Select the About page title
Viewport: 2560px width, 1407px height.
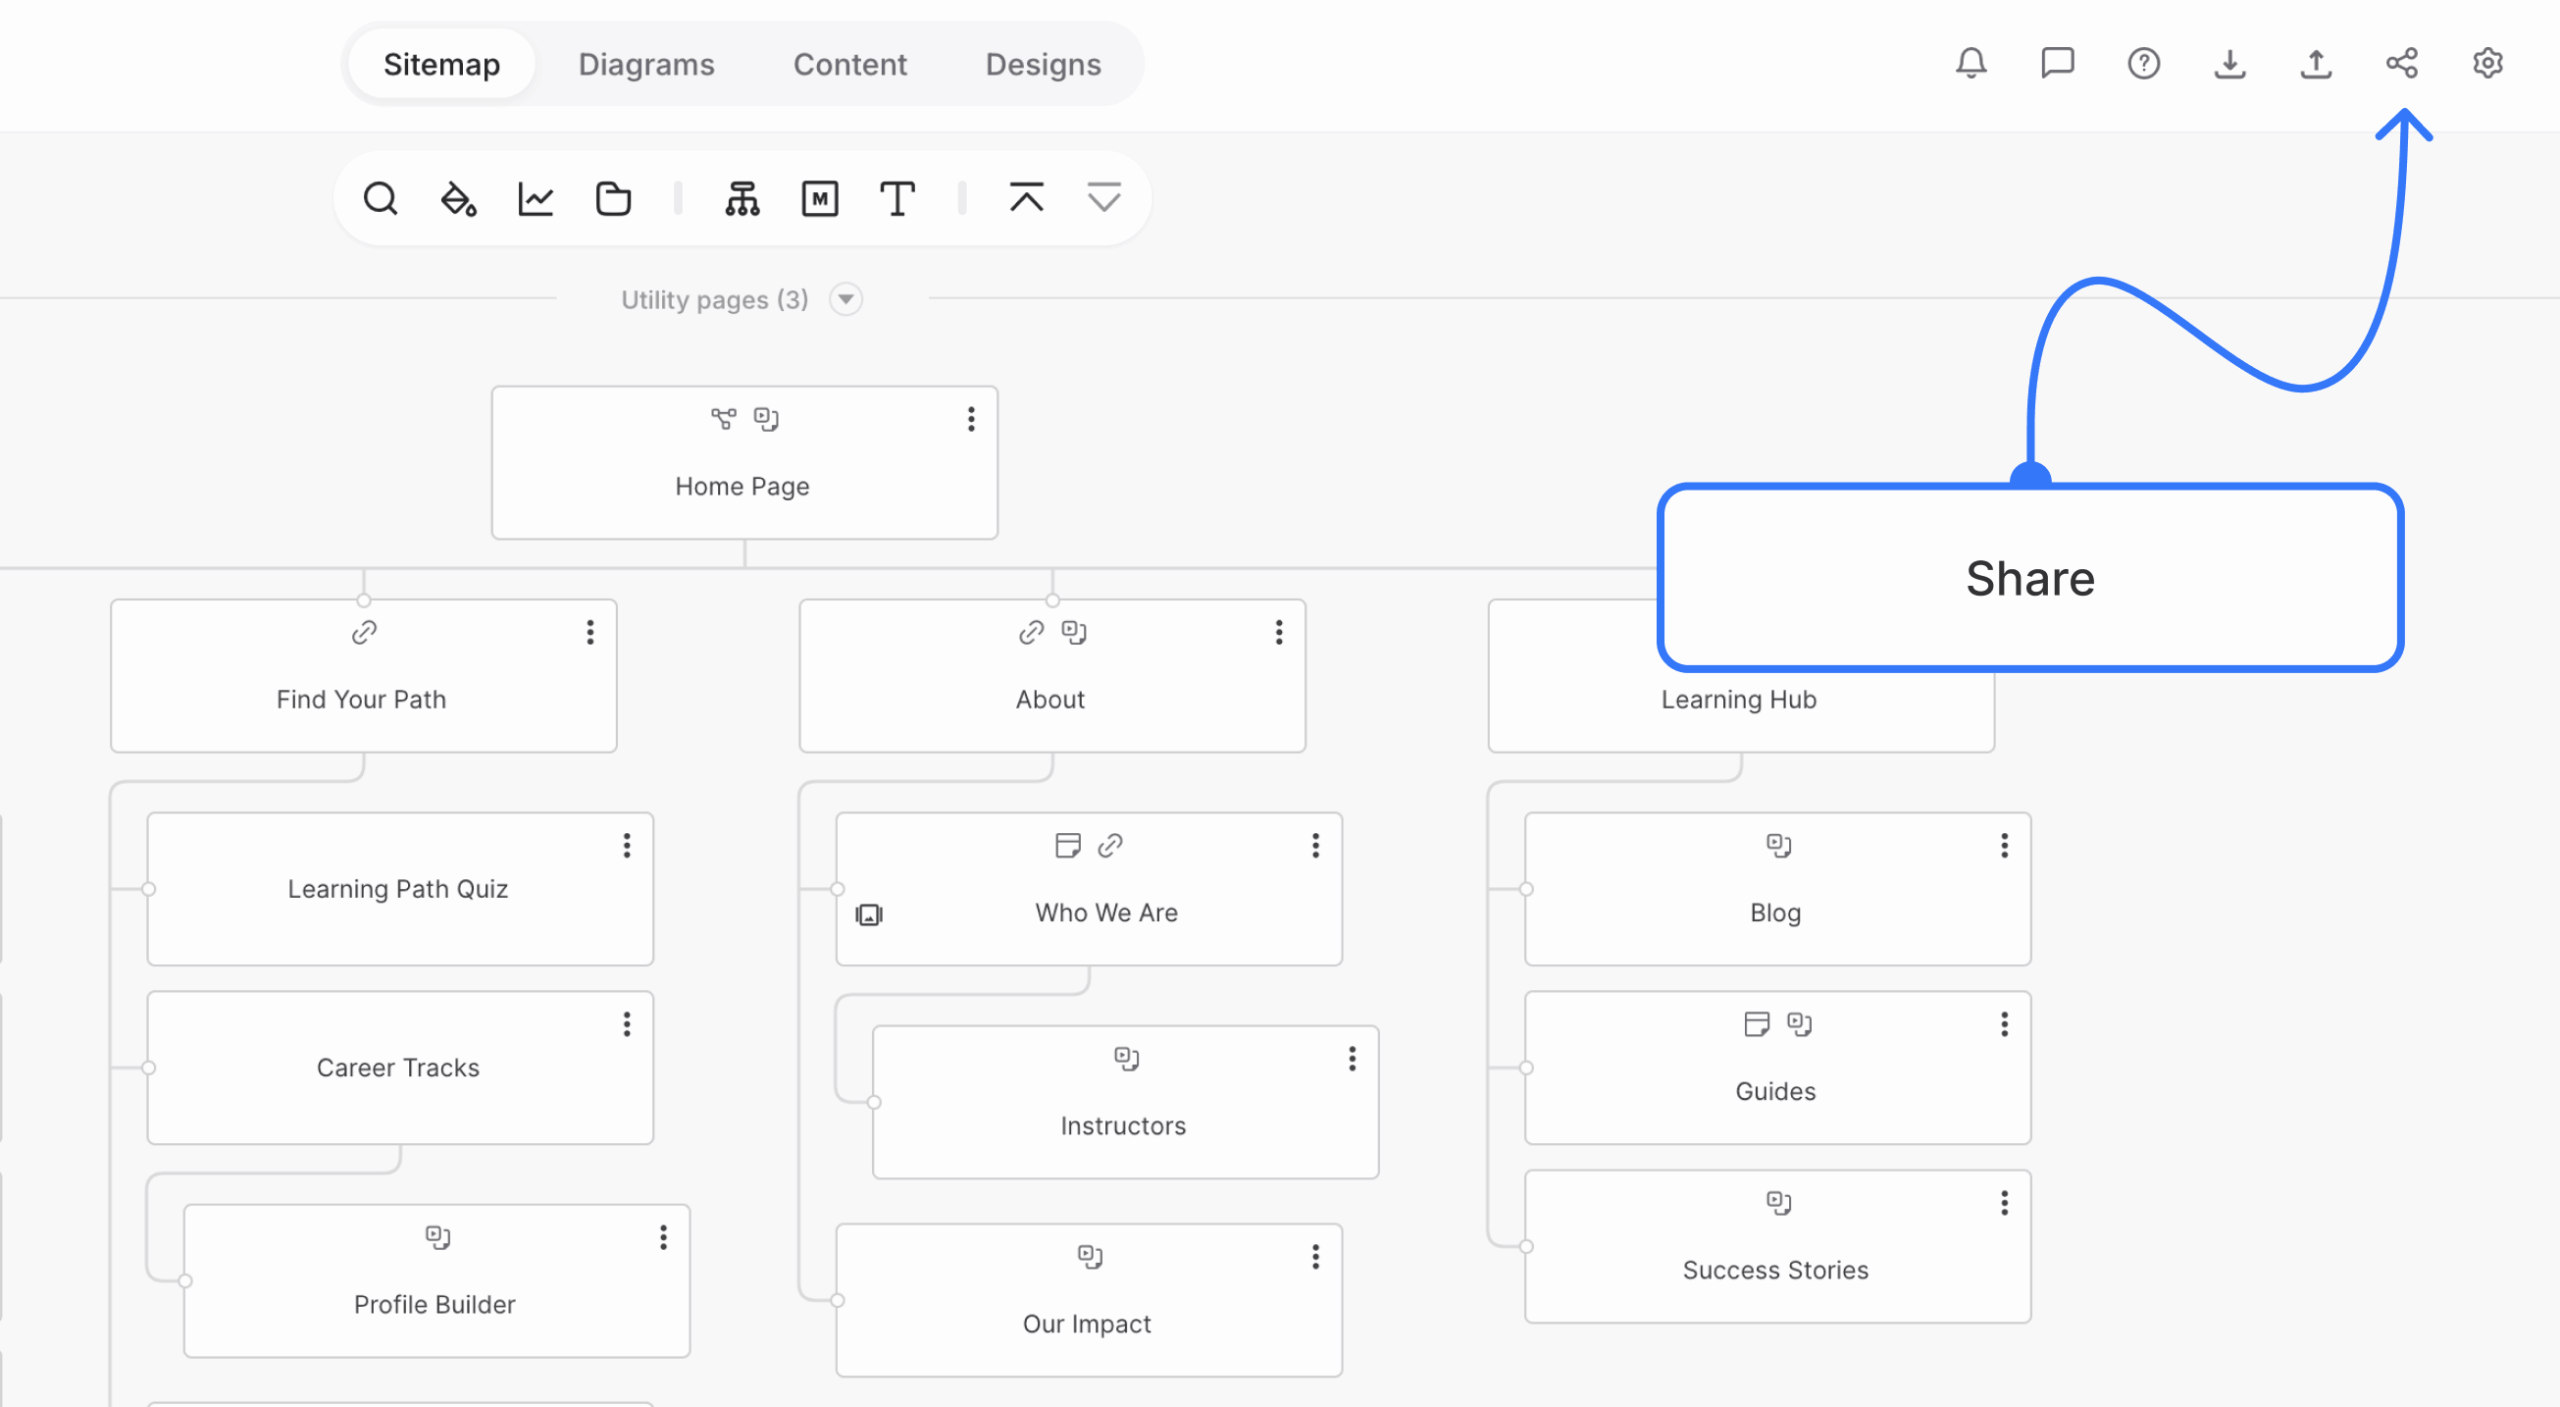pos(1050,699)
